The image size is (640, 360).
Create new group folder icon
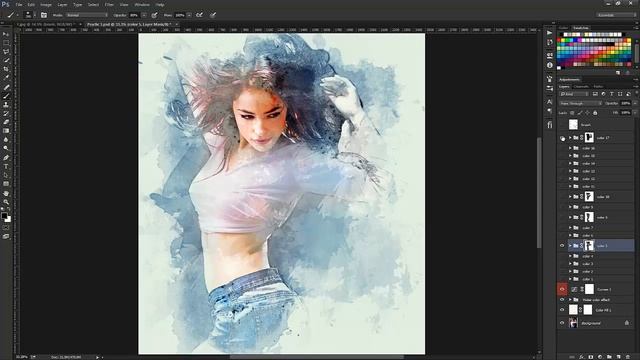click(609, 357)
